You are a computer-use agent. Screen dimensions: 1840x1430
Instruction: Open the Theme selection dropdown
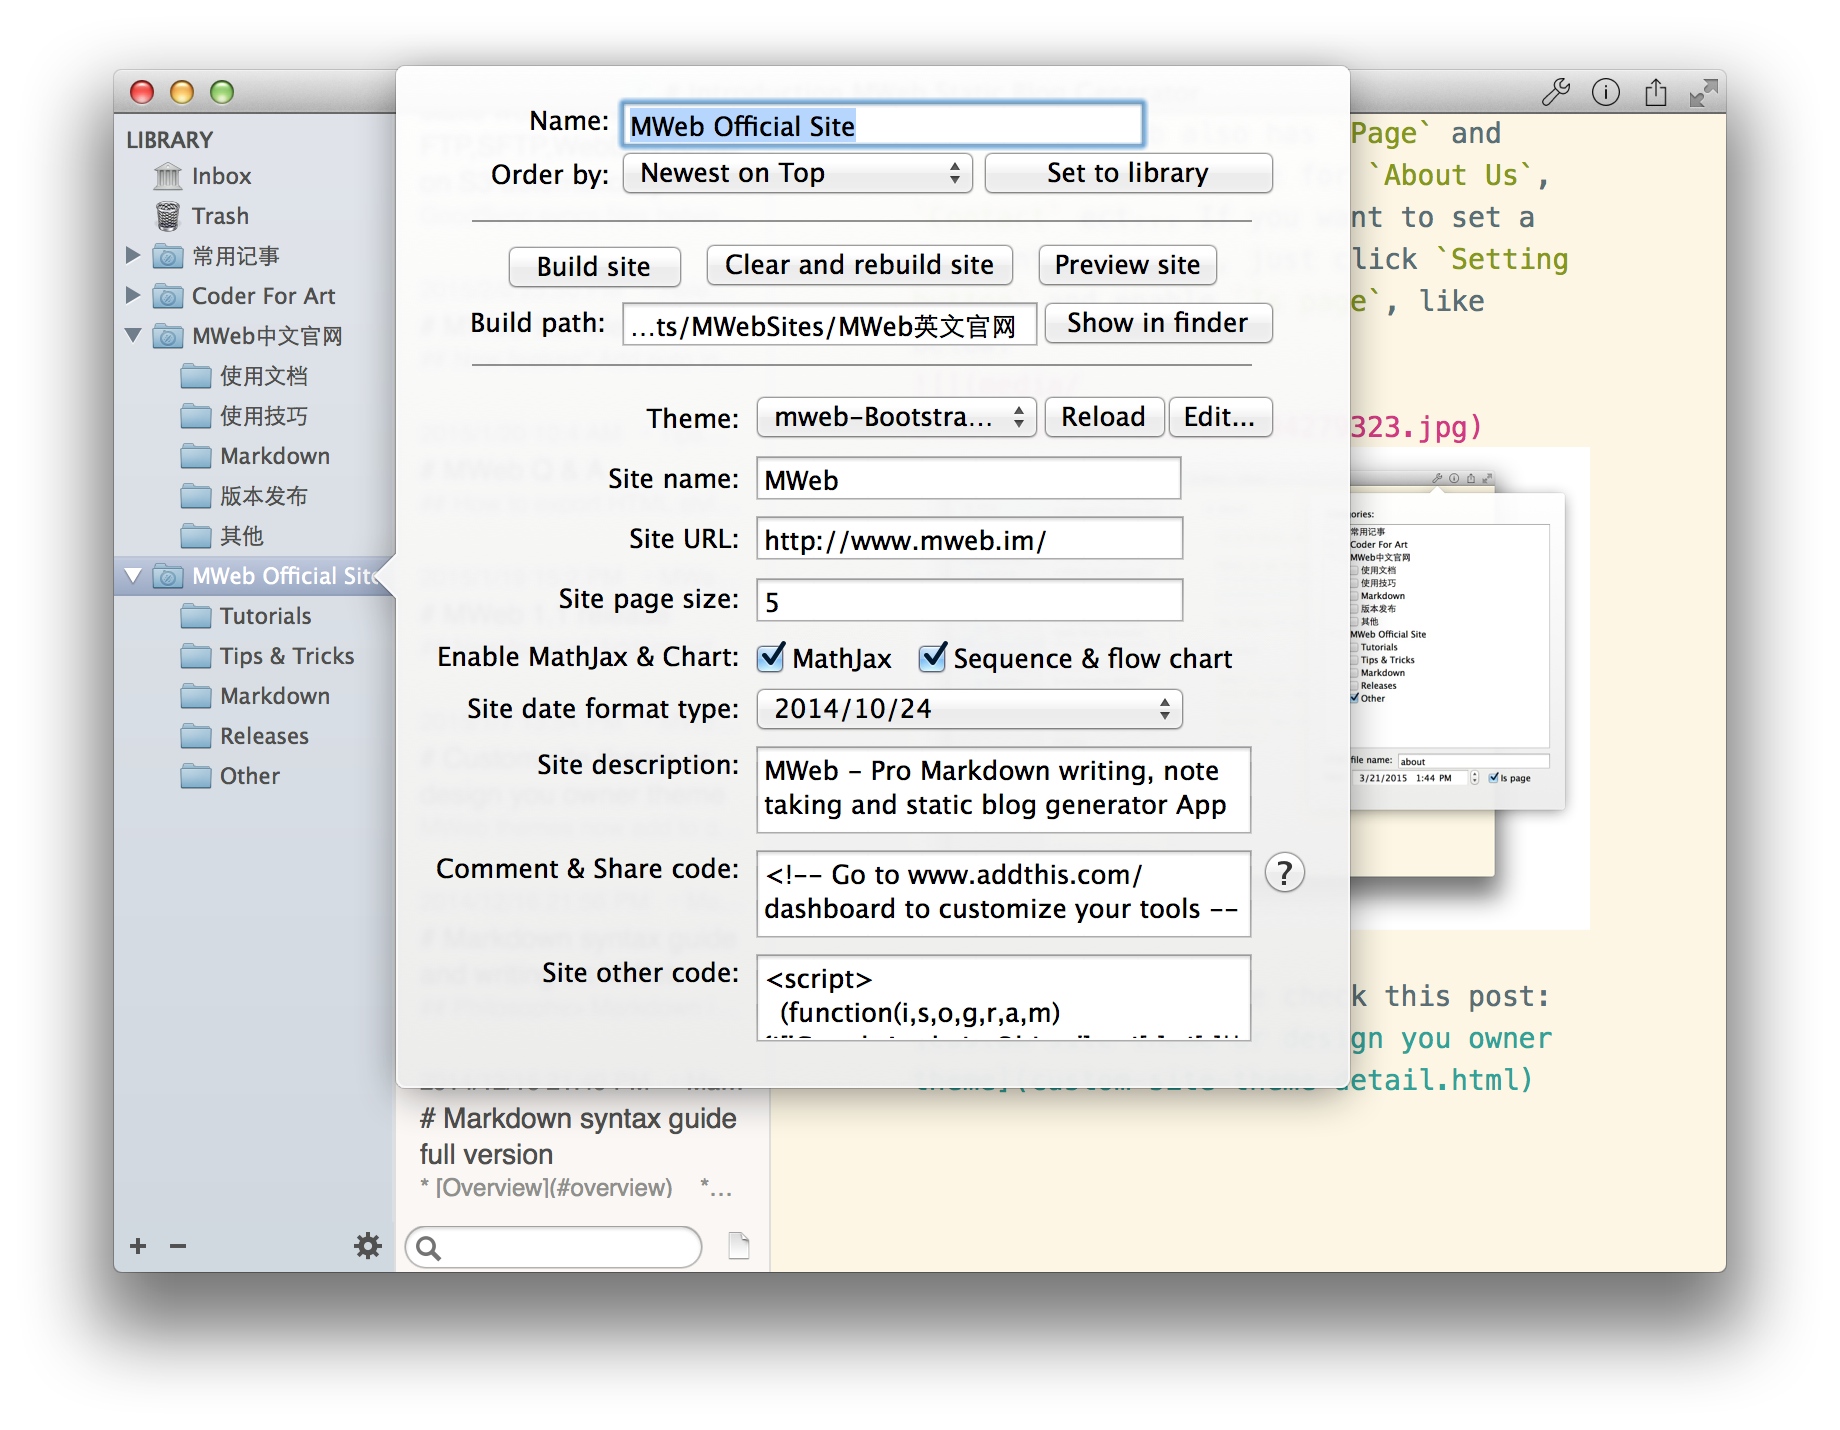click(896, 417)
